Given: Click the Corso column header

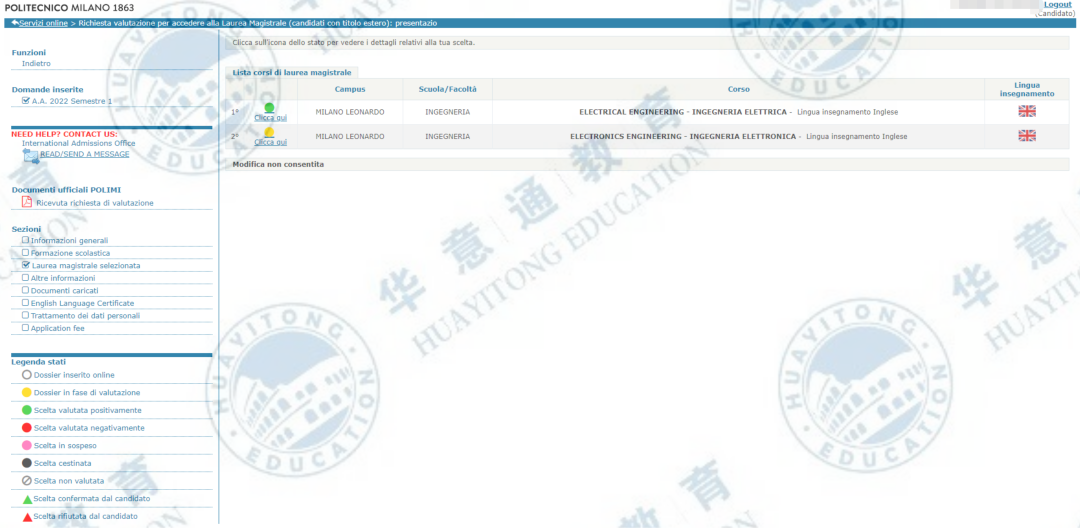Looking at the screenshot, I should tap(738, 89).
